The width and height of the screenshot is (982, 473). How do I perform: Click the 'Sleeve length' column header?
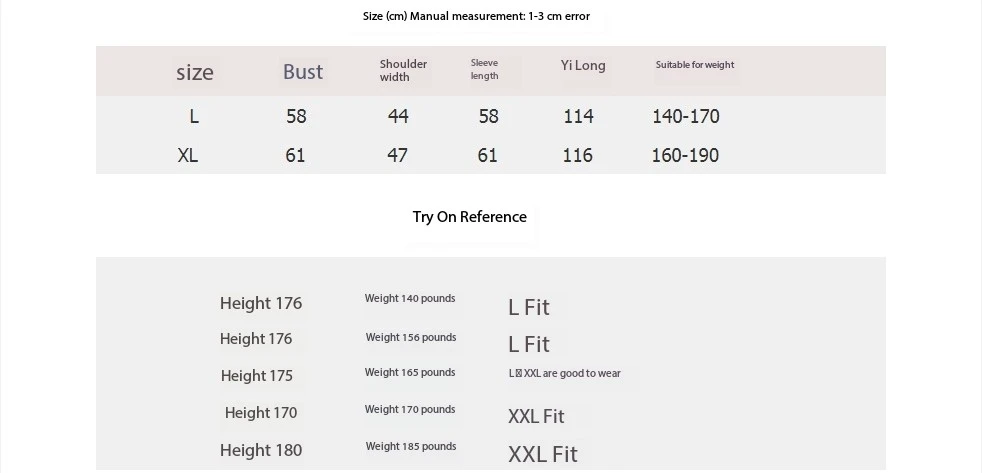pos(485,69)
